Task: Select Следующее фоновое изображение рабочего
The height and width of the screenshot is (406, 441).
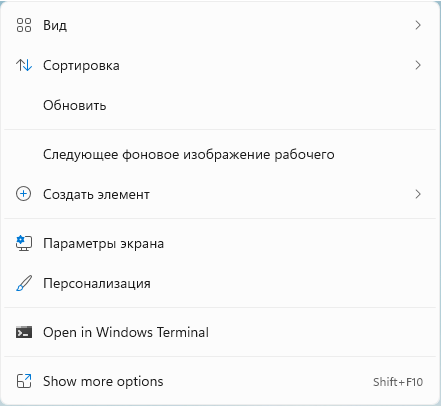Action: coord(220,154)
